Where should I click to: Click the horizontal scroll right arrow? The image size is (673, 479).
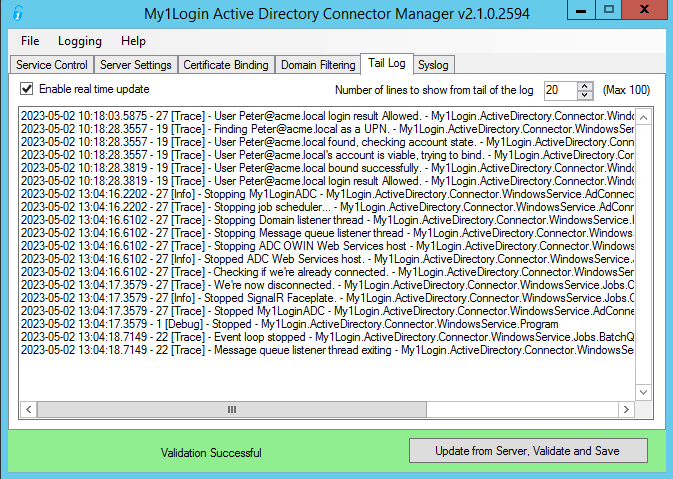(x=626, y=409)
